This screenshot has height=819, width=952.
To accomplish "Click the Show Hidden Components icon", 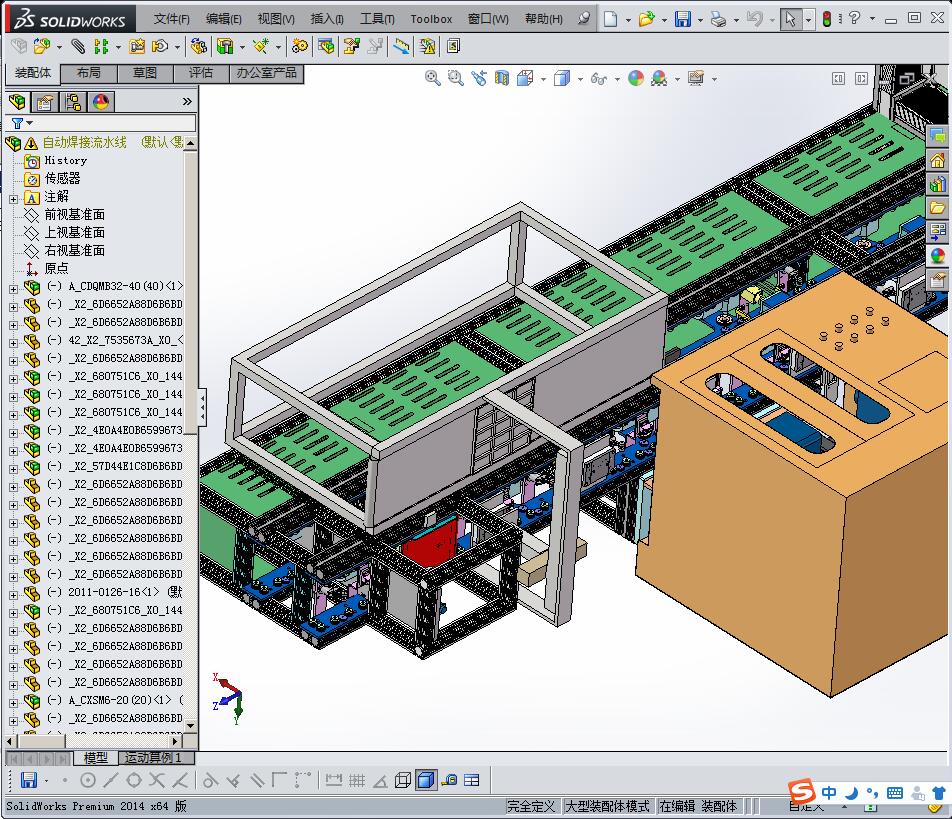I will pyautogui.click(x=198, y=46).
